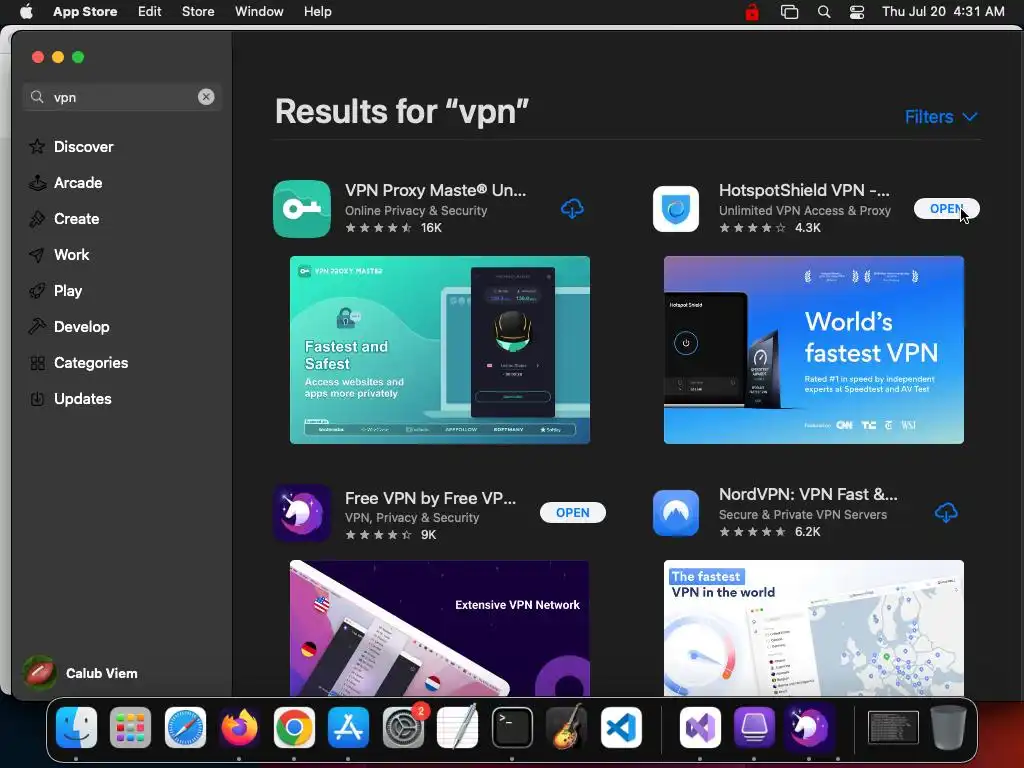Screen dimensions: 1024x768
Task: Go to the Arcade section
Action: 65,183
